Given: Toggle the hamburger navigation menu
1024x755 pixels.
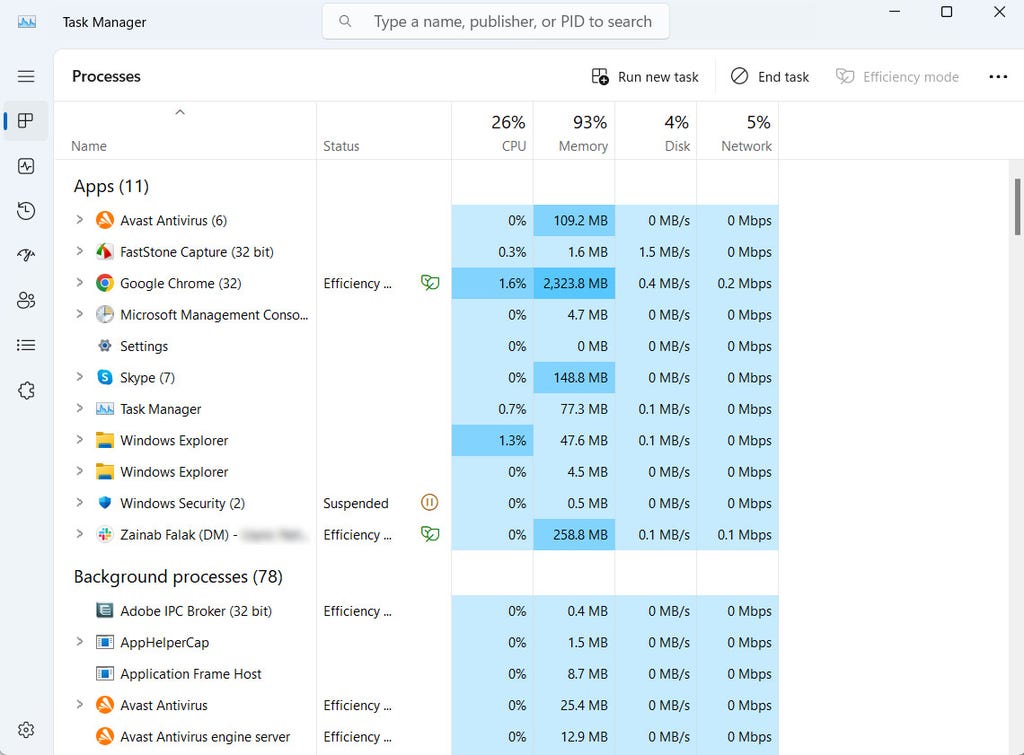Looking at the screenshot, I should click(27, 77).
